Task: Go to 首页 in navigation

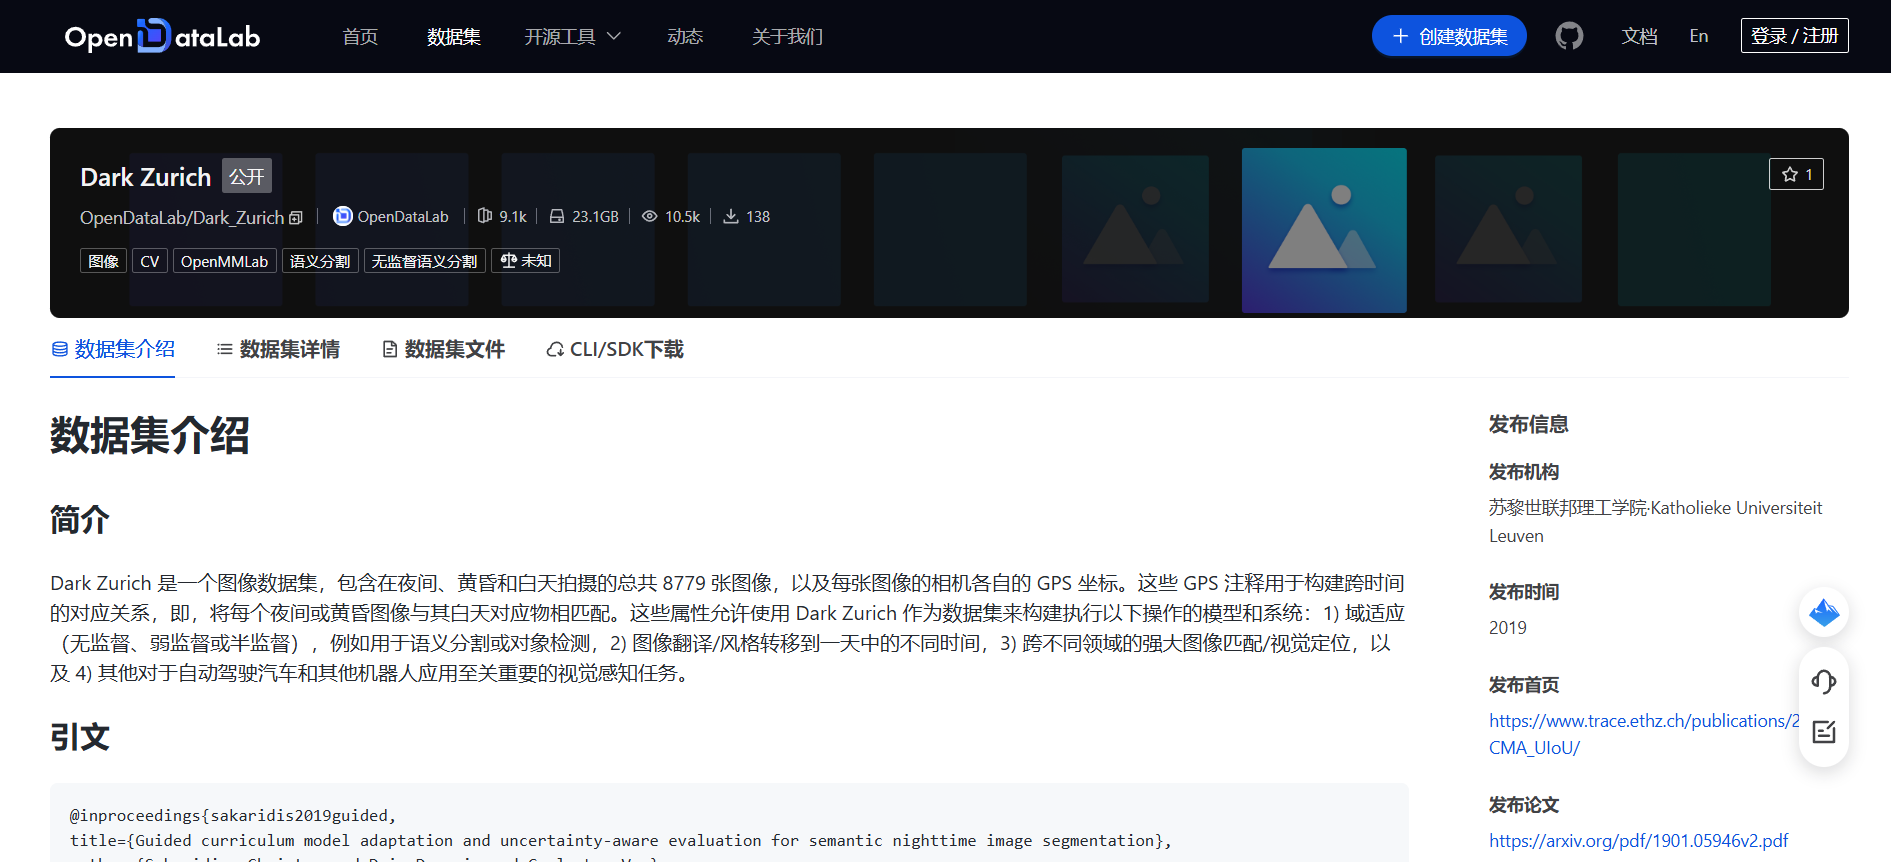Action: tap(360, 36)
